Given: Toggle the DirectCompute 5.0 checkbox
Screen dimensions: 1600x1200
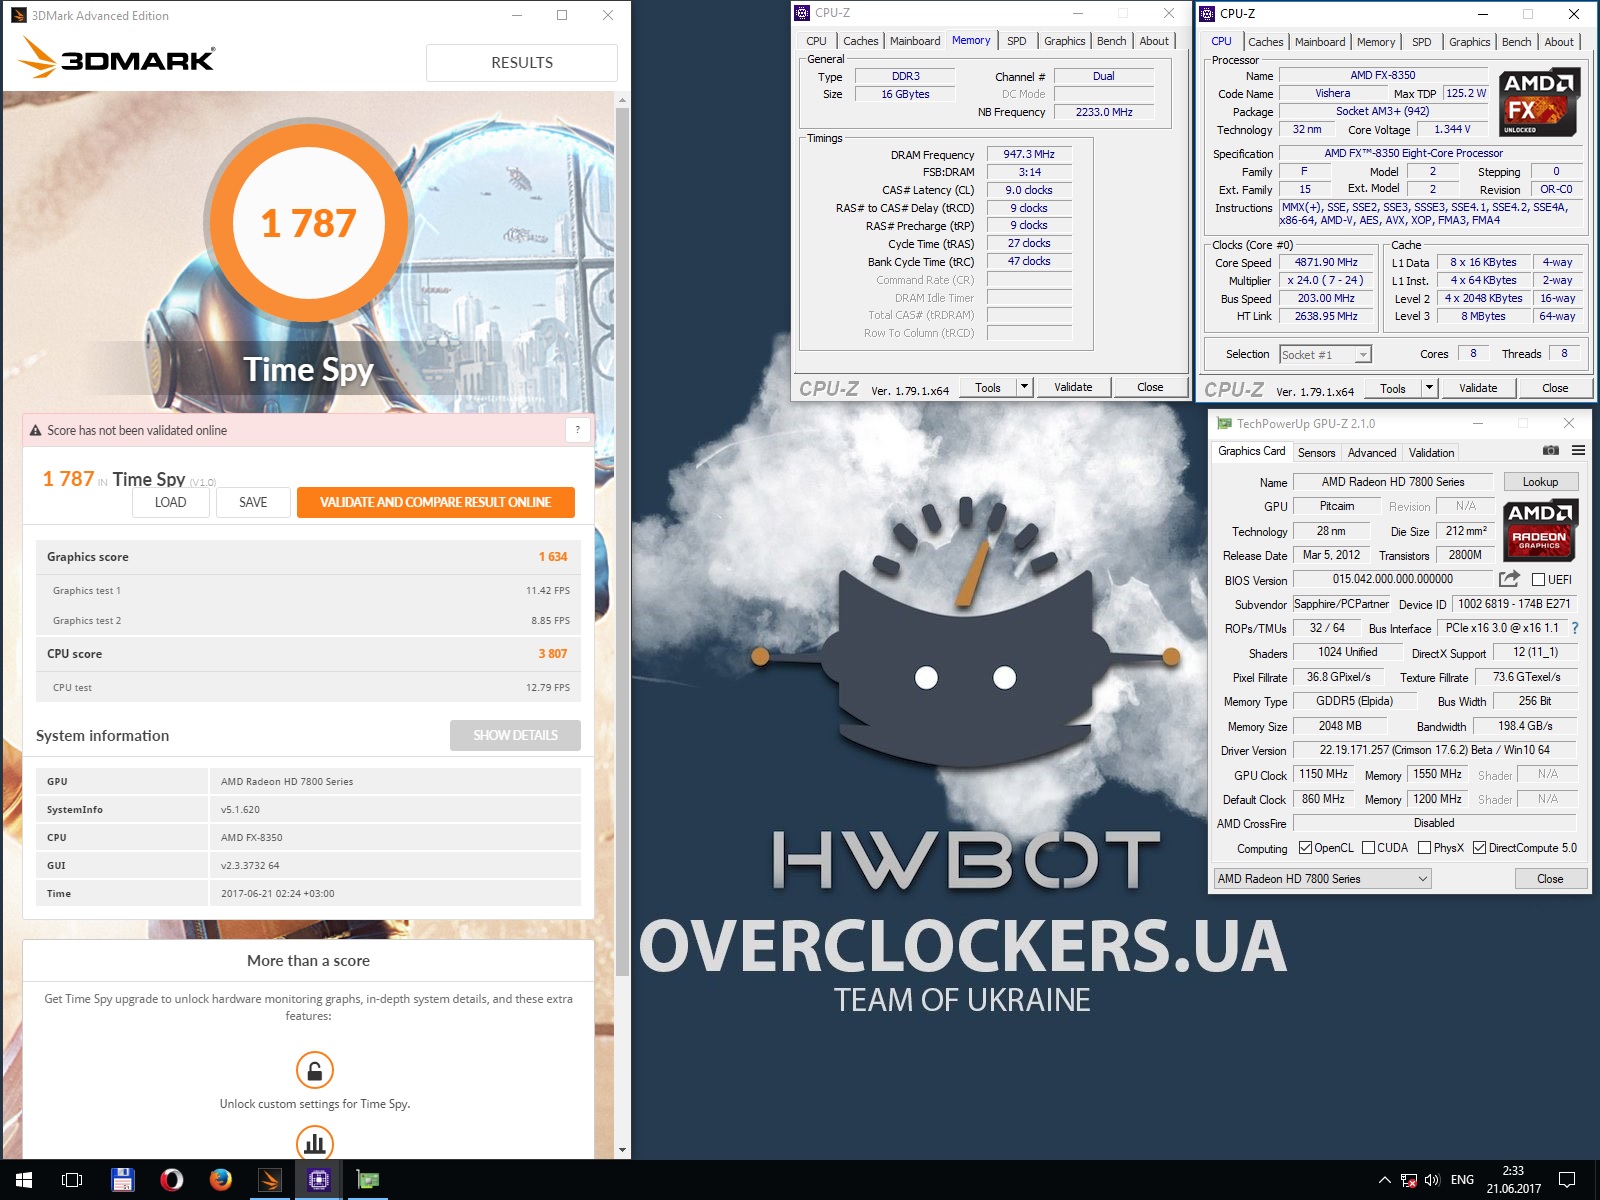Looking at the screenshot, I should [1479, 848].
